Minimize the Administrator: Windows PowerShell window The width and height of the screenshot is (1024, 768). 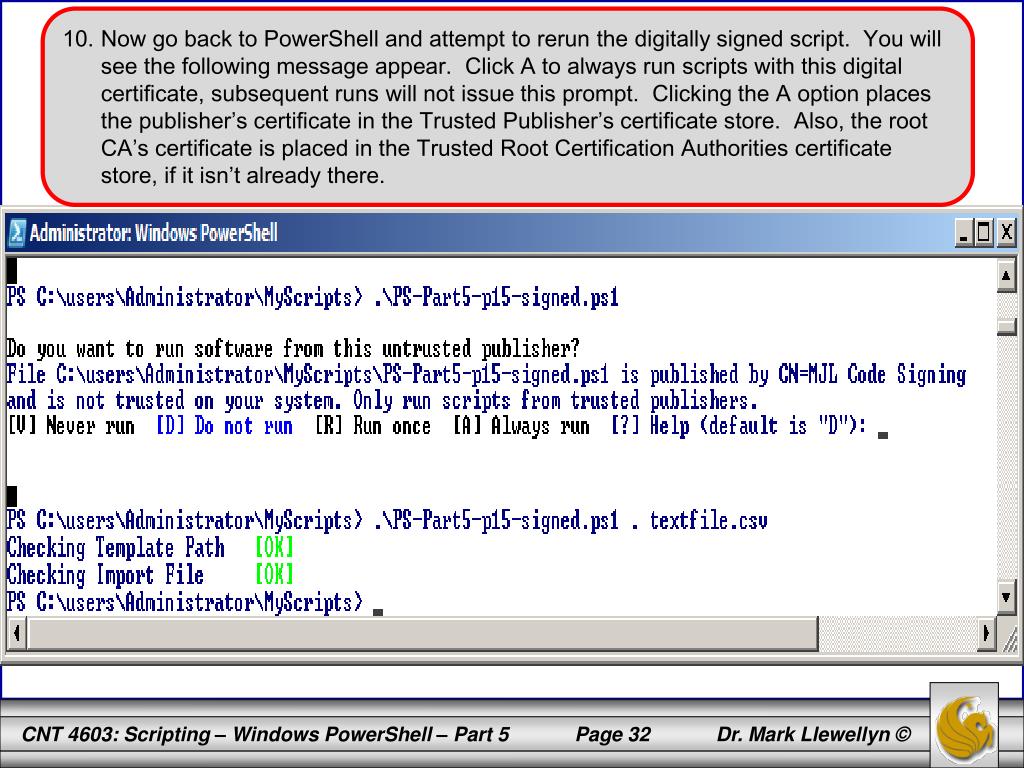point(964,232)
